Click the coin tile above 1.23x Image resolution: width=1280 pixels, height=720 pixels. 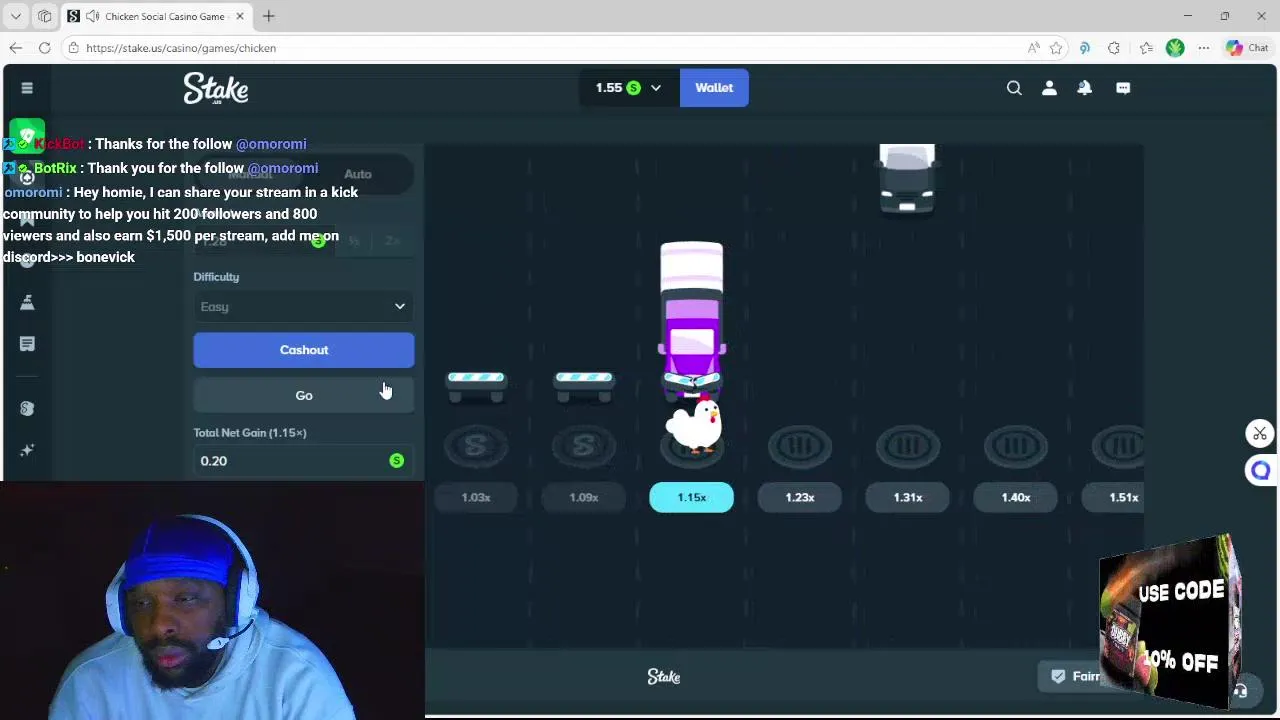(x=800, y=446)
